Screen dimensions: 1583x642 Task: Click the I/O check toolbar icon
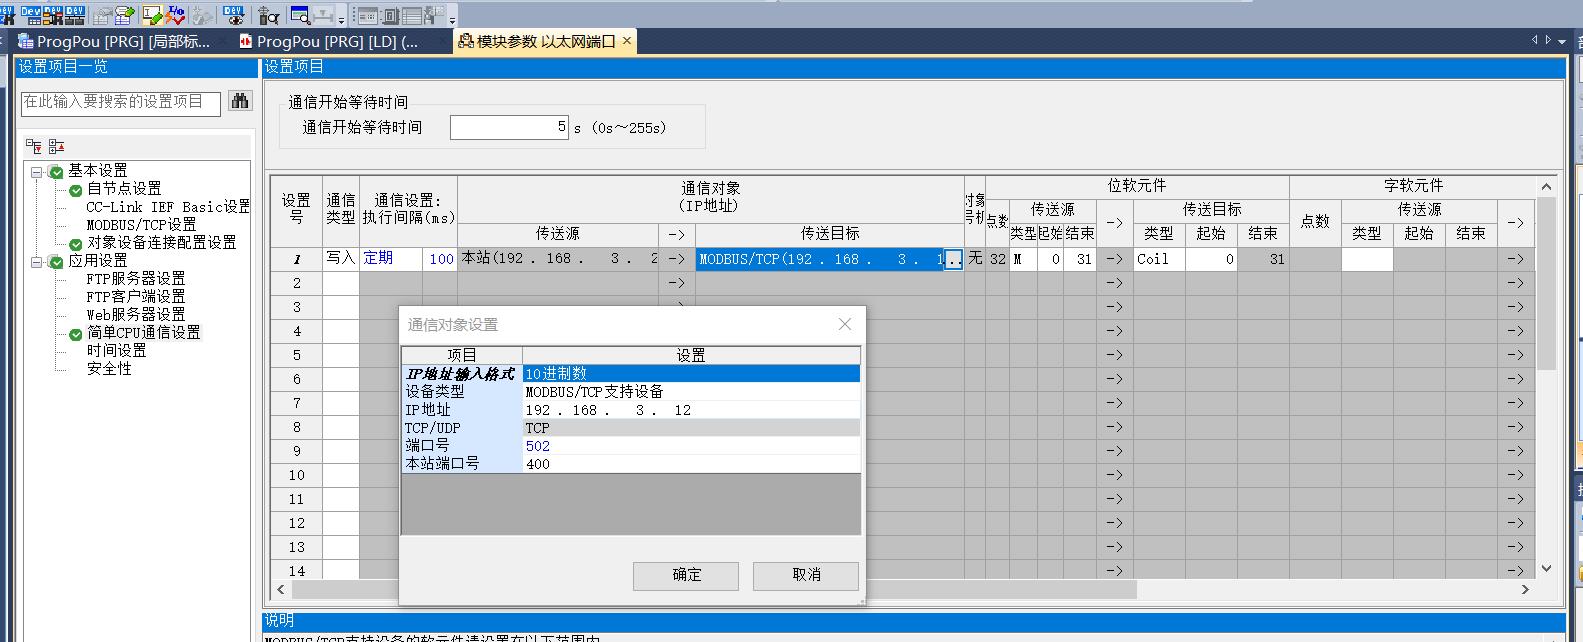point(176,15)
